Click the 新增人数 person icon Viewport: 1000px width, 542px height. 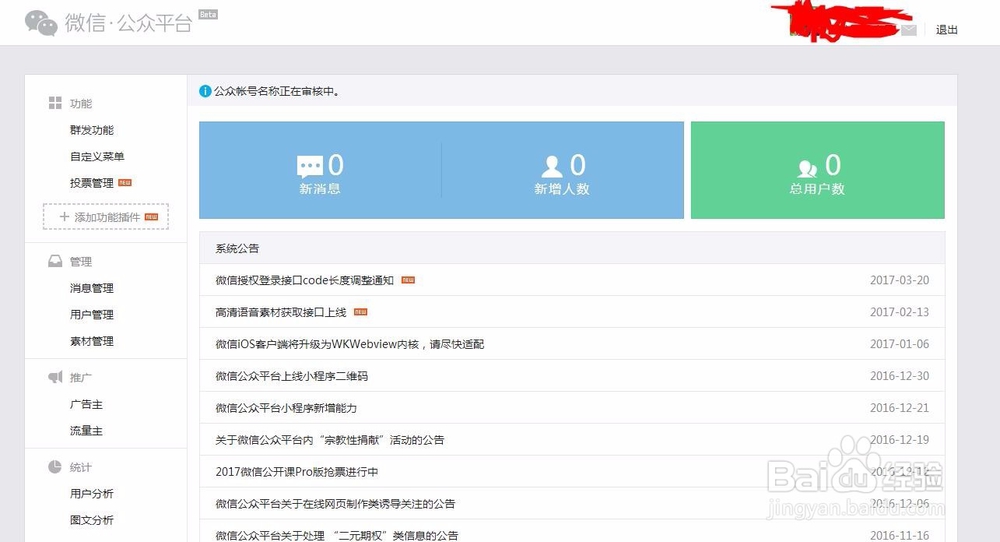tap(552, 166)
